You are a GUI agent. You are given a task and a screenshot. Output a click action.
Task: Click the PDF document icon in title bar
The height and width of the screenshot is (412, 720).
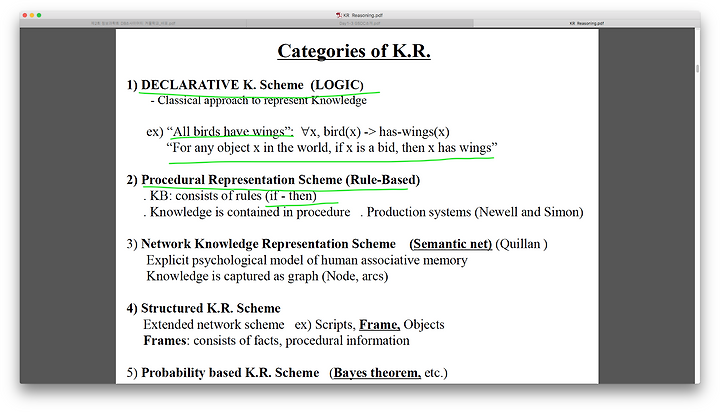coord(339,15)
